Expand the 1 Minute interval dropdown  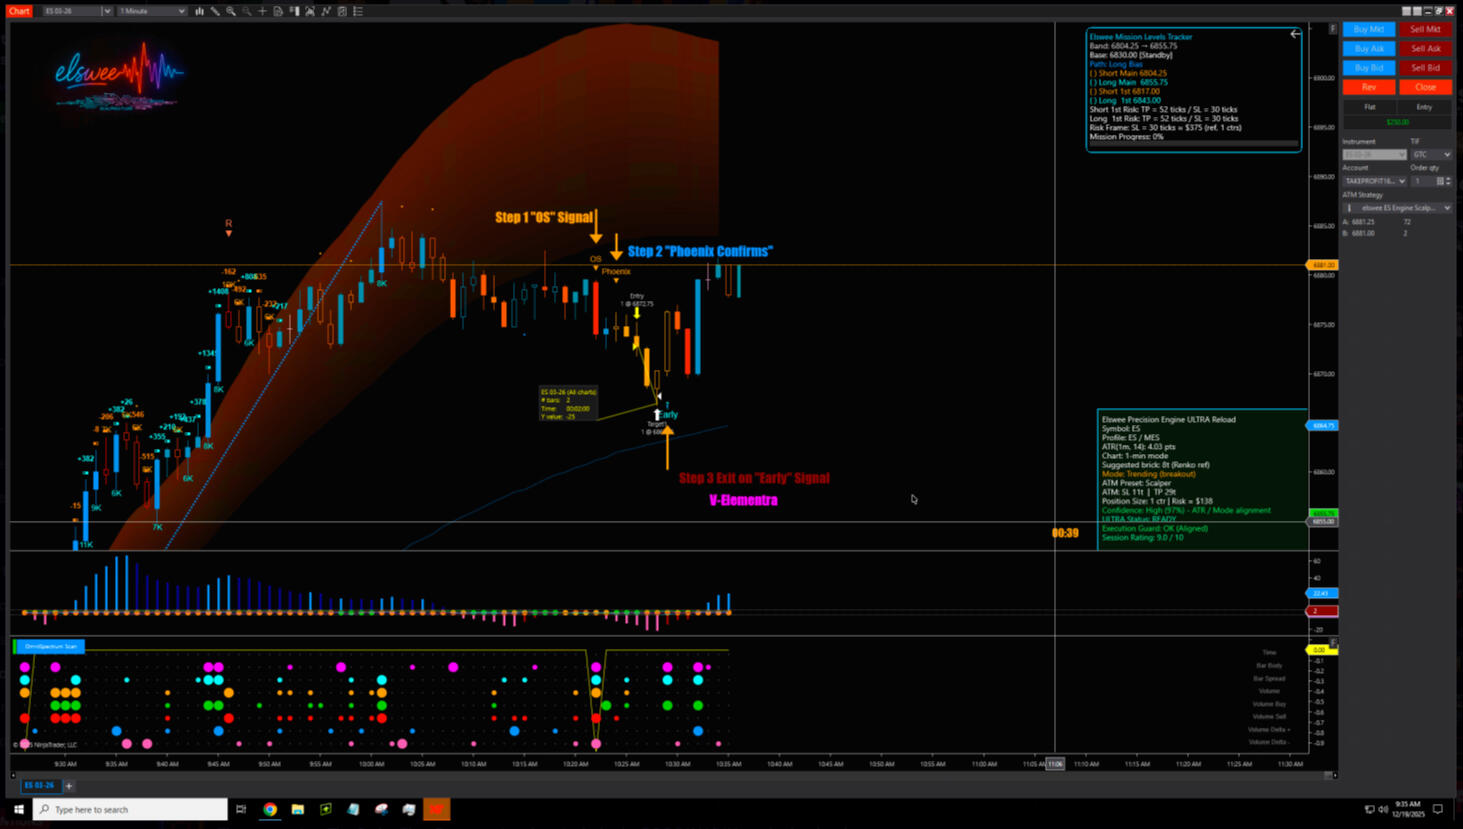click(x=152, y=11)
